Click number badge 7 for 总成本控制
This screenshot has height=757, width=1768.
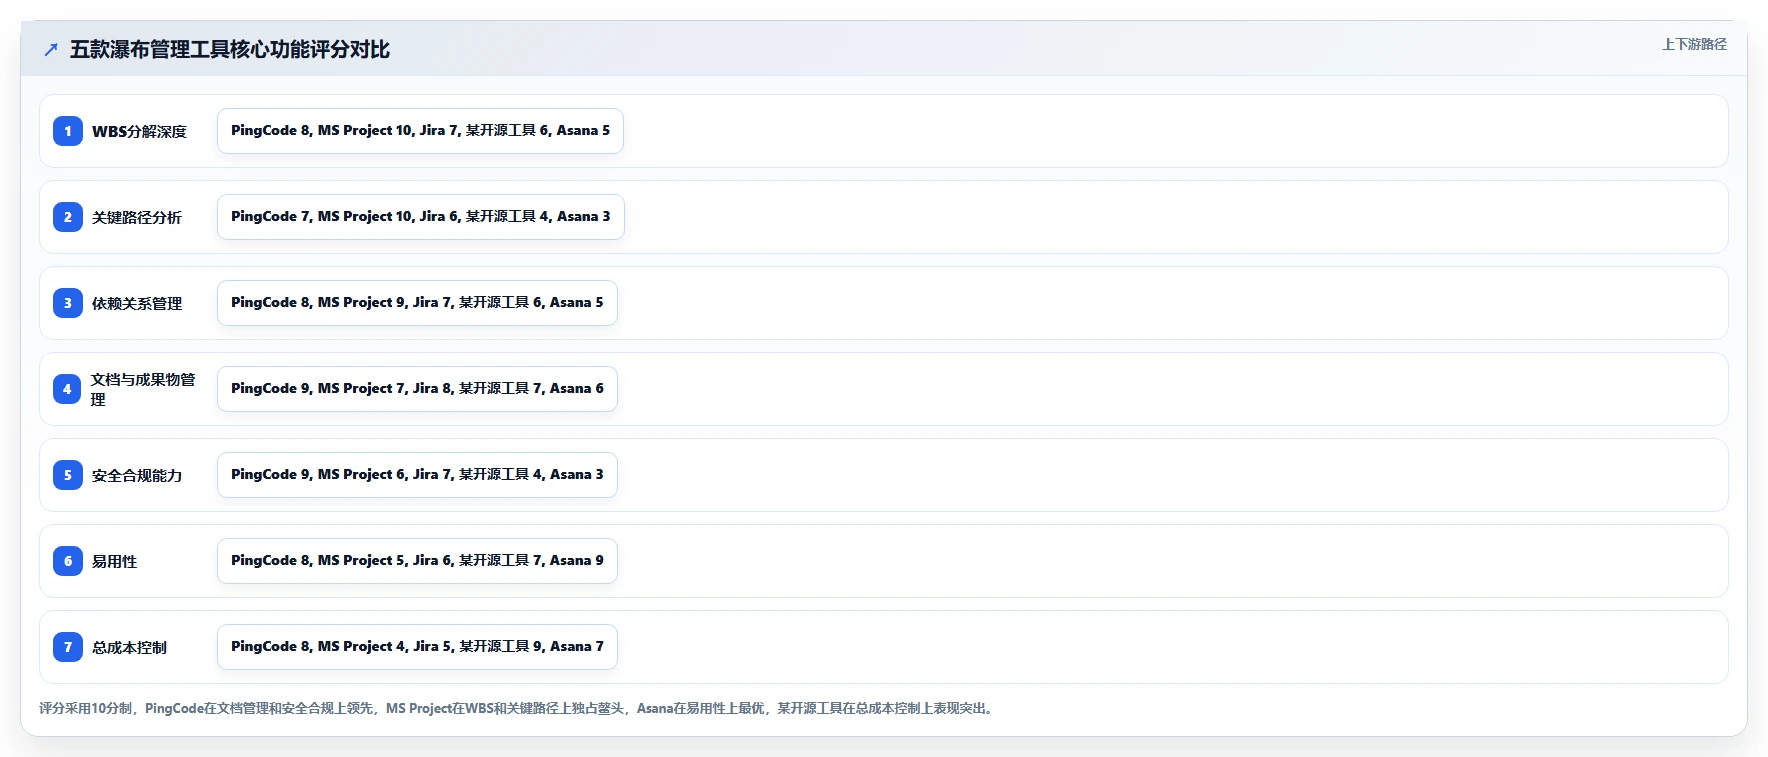(x=68, y=647)
